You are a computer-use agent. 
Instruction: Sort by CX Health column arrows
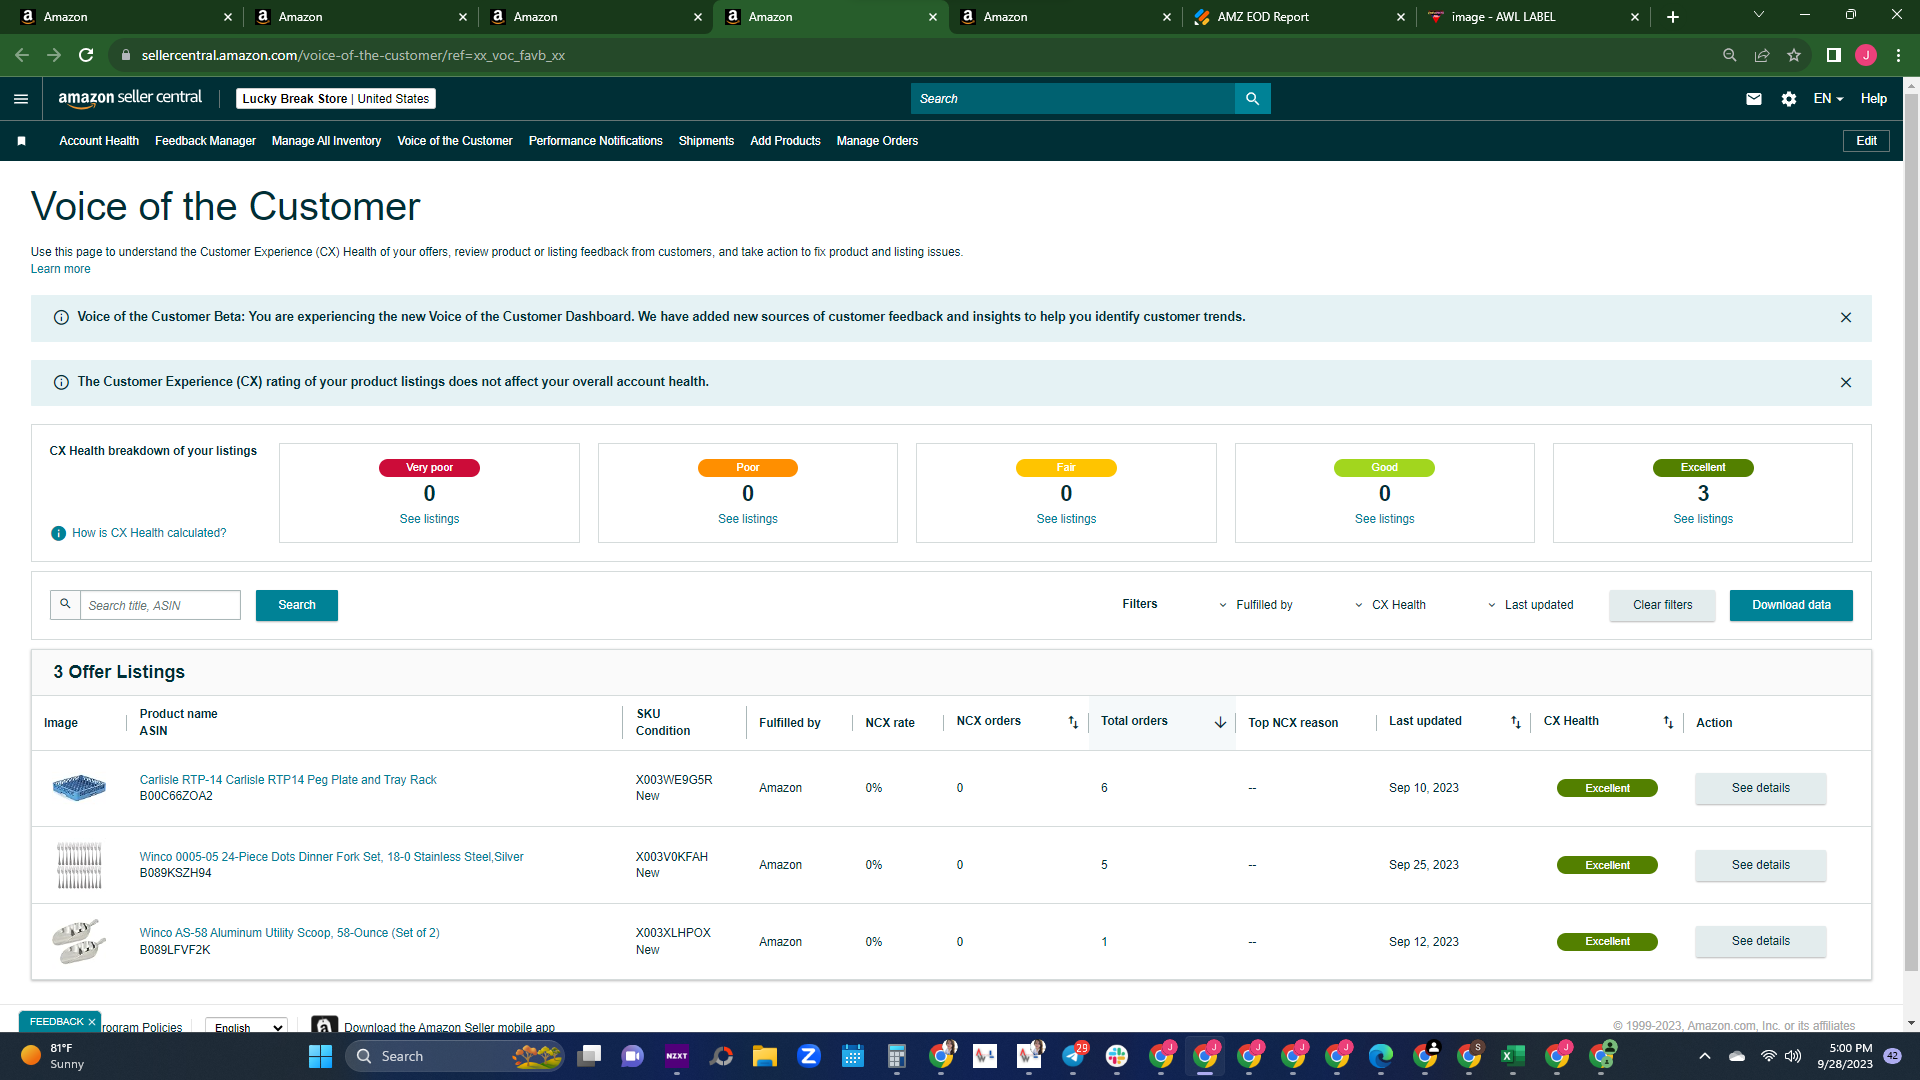(1668, 722)
